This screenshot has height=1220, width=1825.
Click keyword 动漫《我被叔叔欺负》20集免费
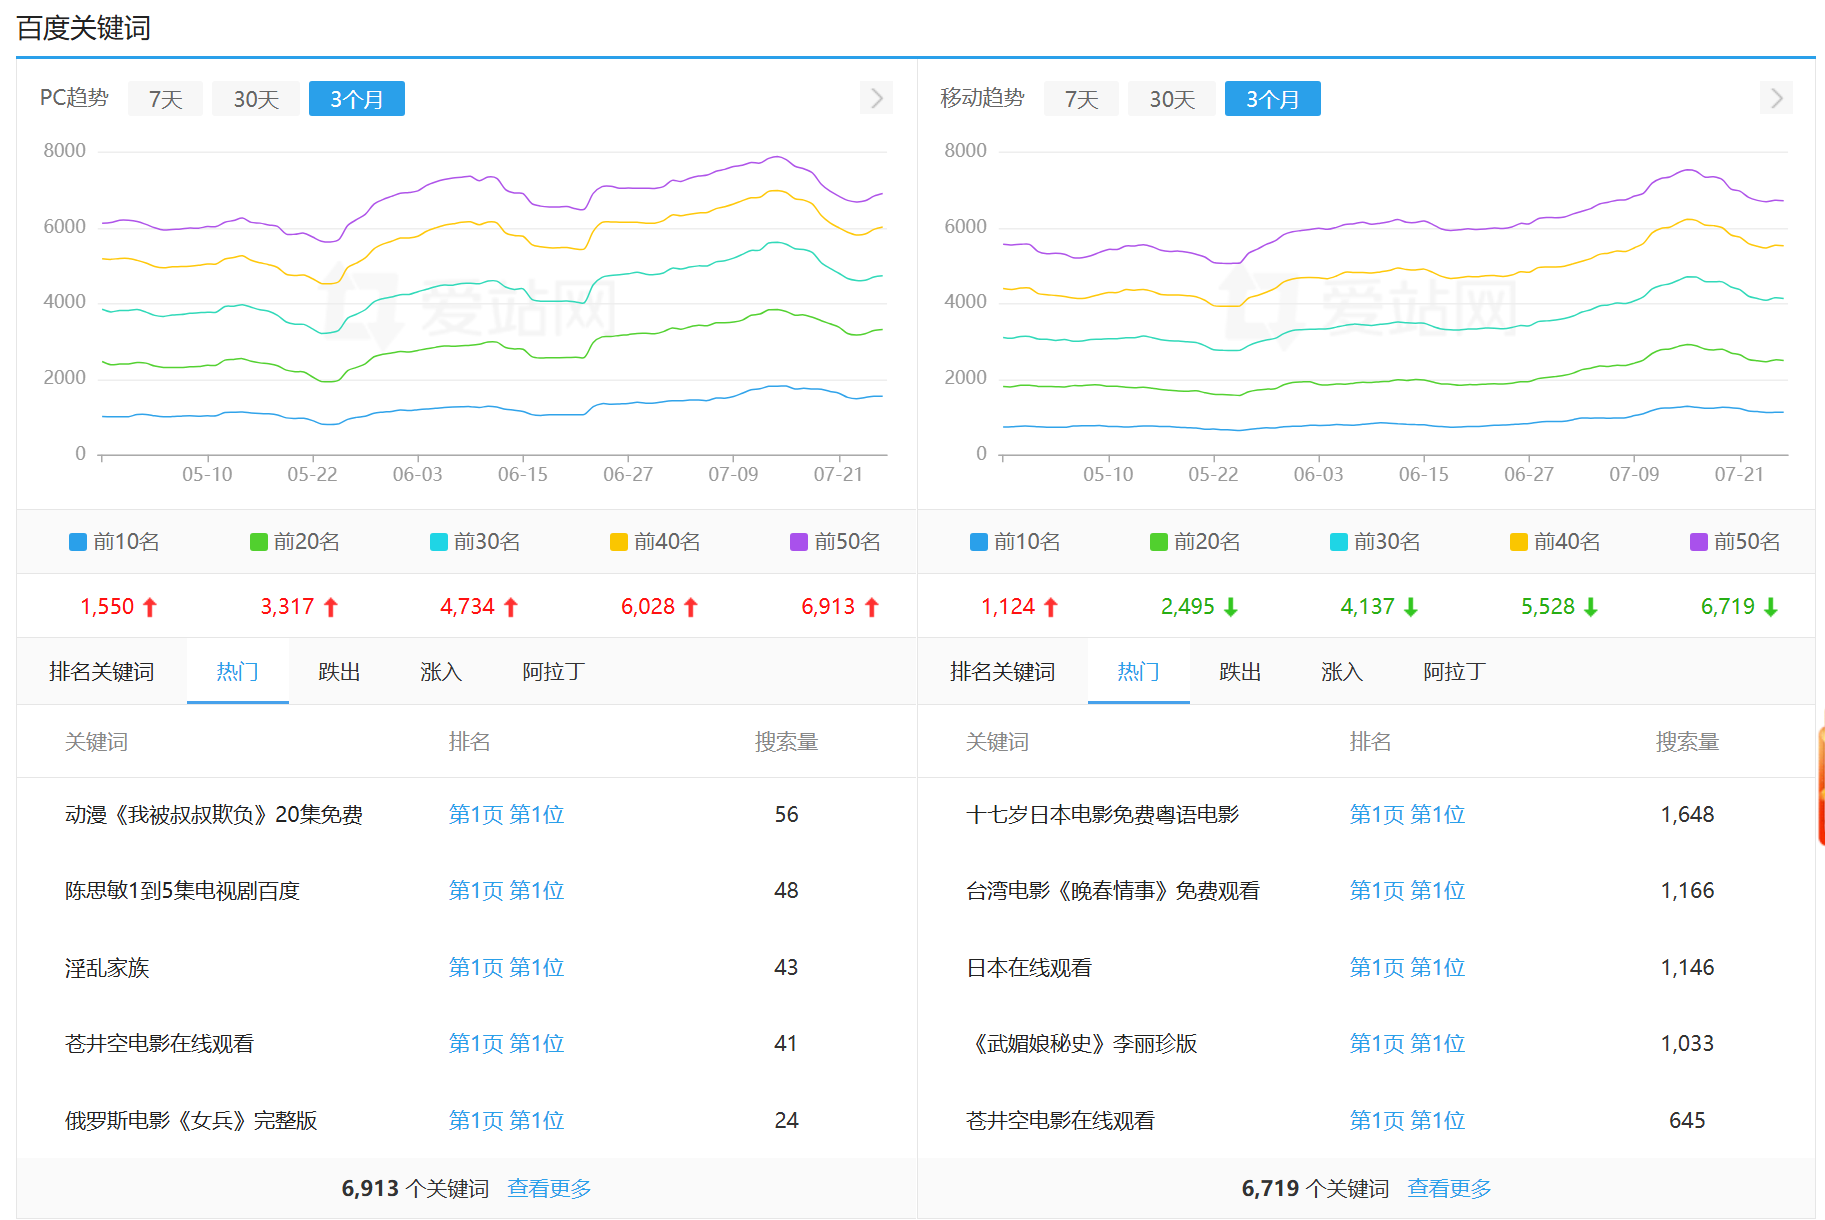[214, 815]
